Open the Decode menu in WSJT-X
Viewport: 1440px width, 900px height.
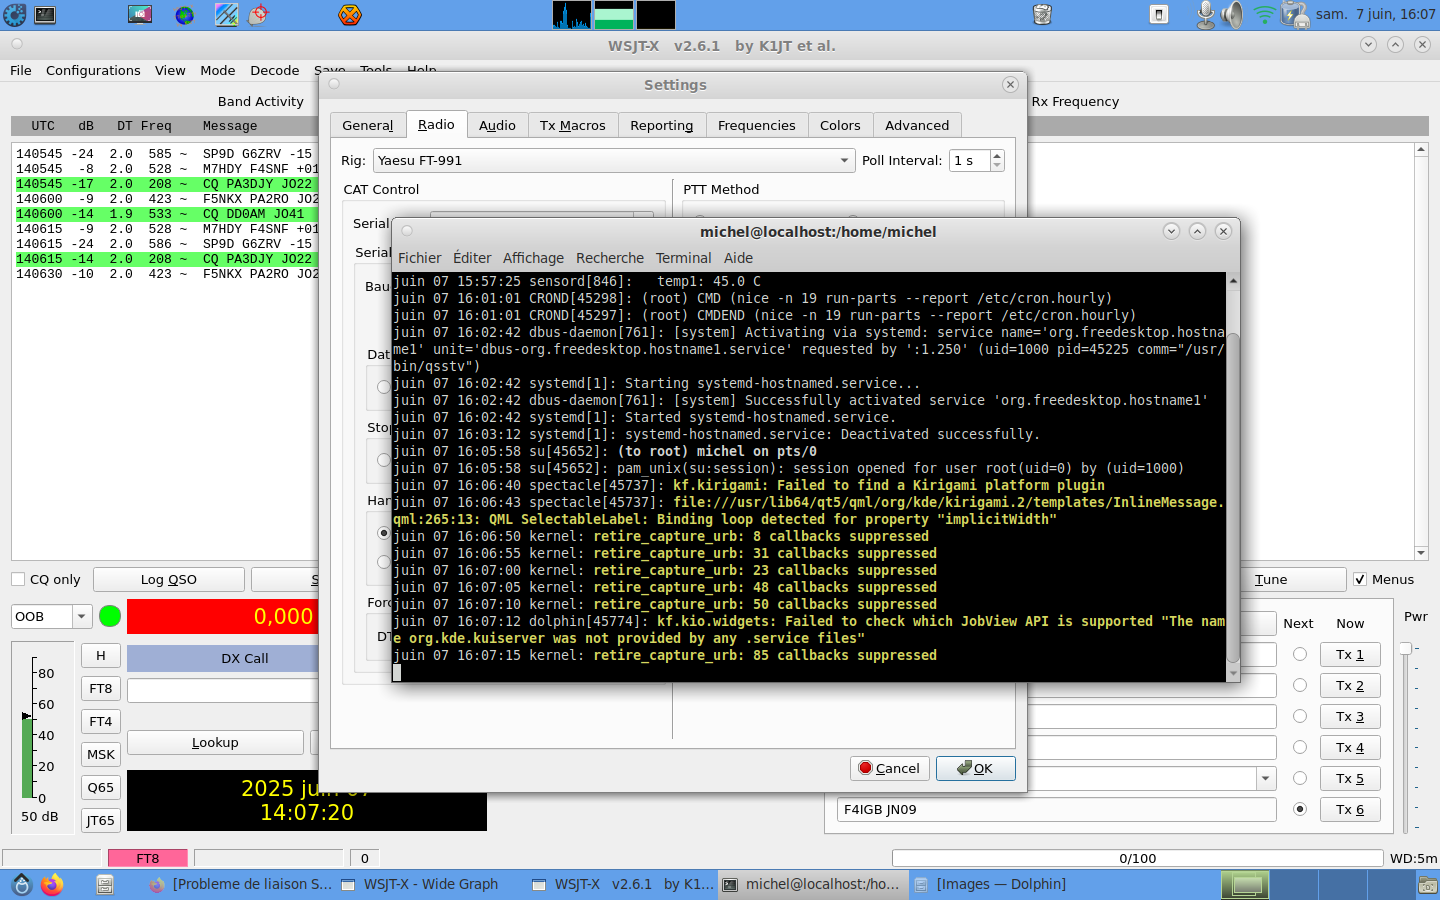point(275,70)
